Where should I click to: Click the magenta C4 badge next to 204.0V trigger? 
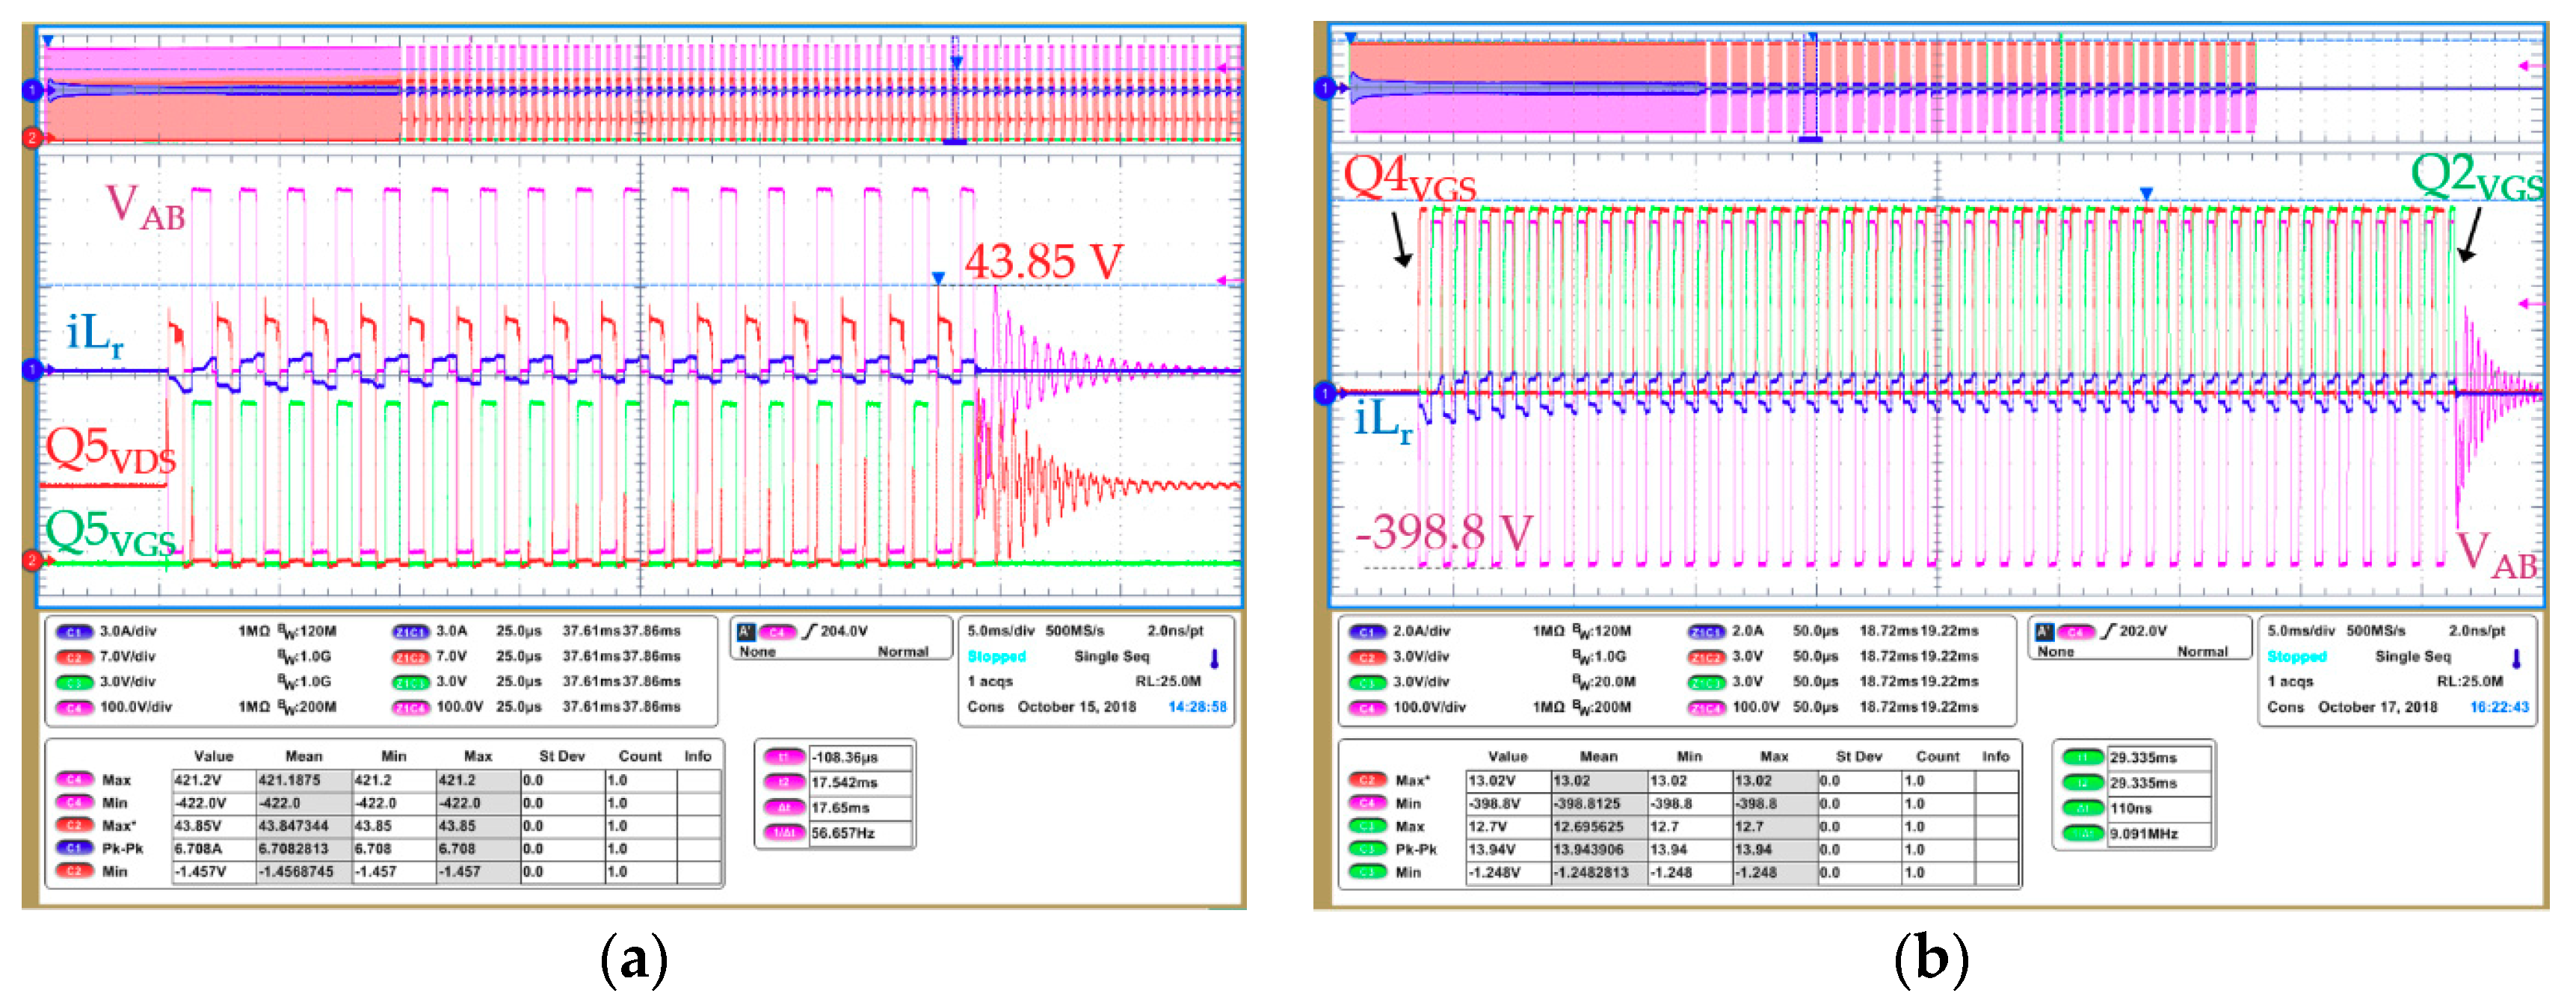[777, 631]
